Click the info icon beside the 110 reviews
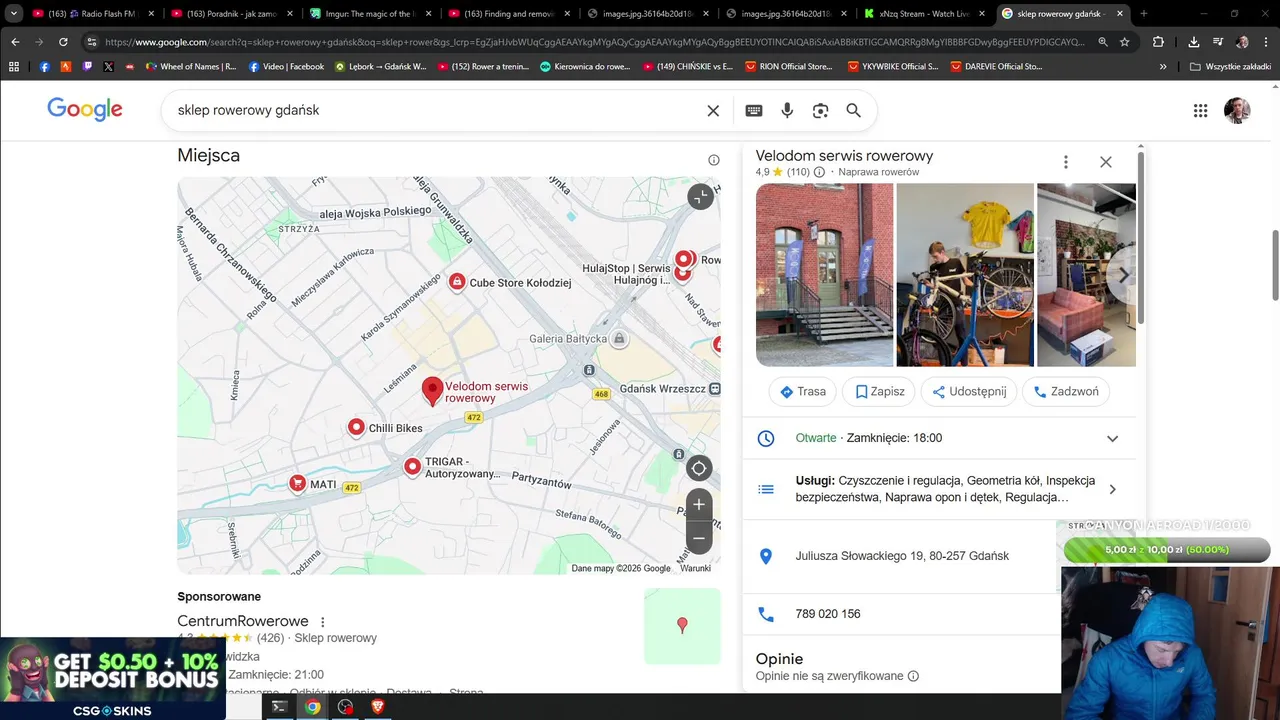Screen dimensions: 1280x720 point(819,172)
